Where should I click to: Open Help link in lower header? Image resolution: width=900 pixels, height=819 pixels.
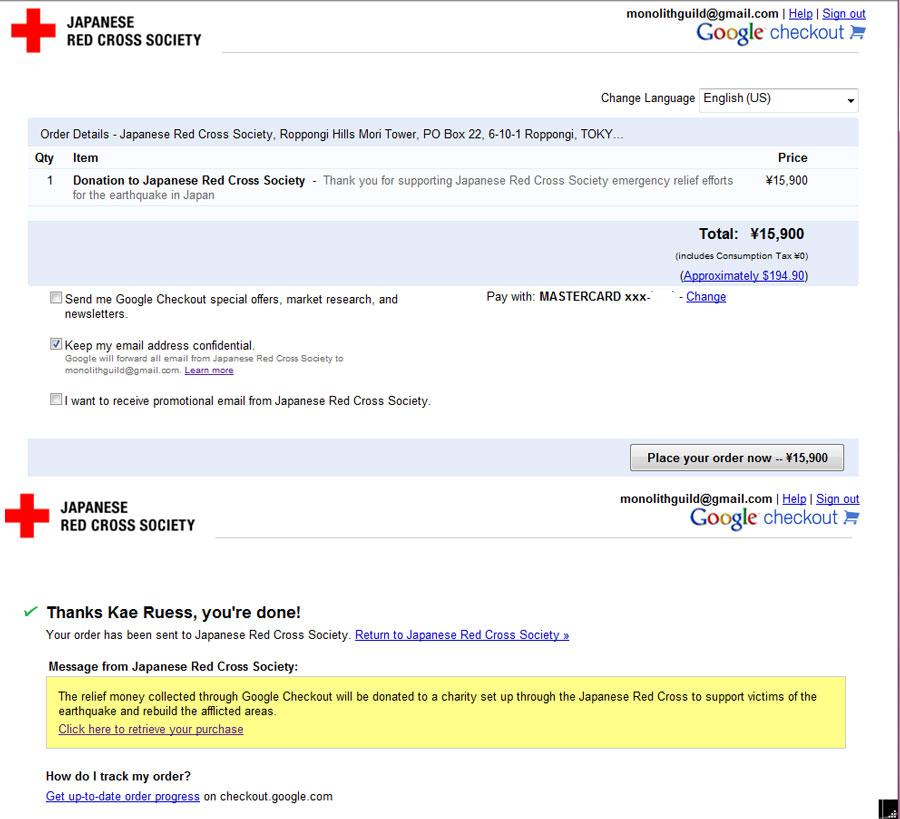pos(794,499)
